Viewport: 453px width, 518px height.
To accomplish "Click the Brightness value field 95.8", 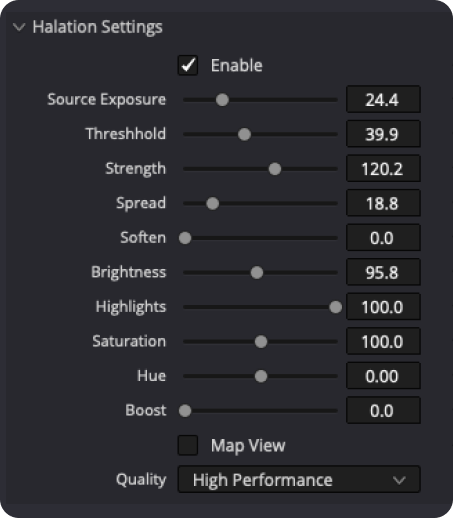I will click(x=383, y=272).
